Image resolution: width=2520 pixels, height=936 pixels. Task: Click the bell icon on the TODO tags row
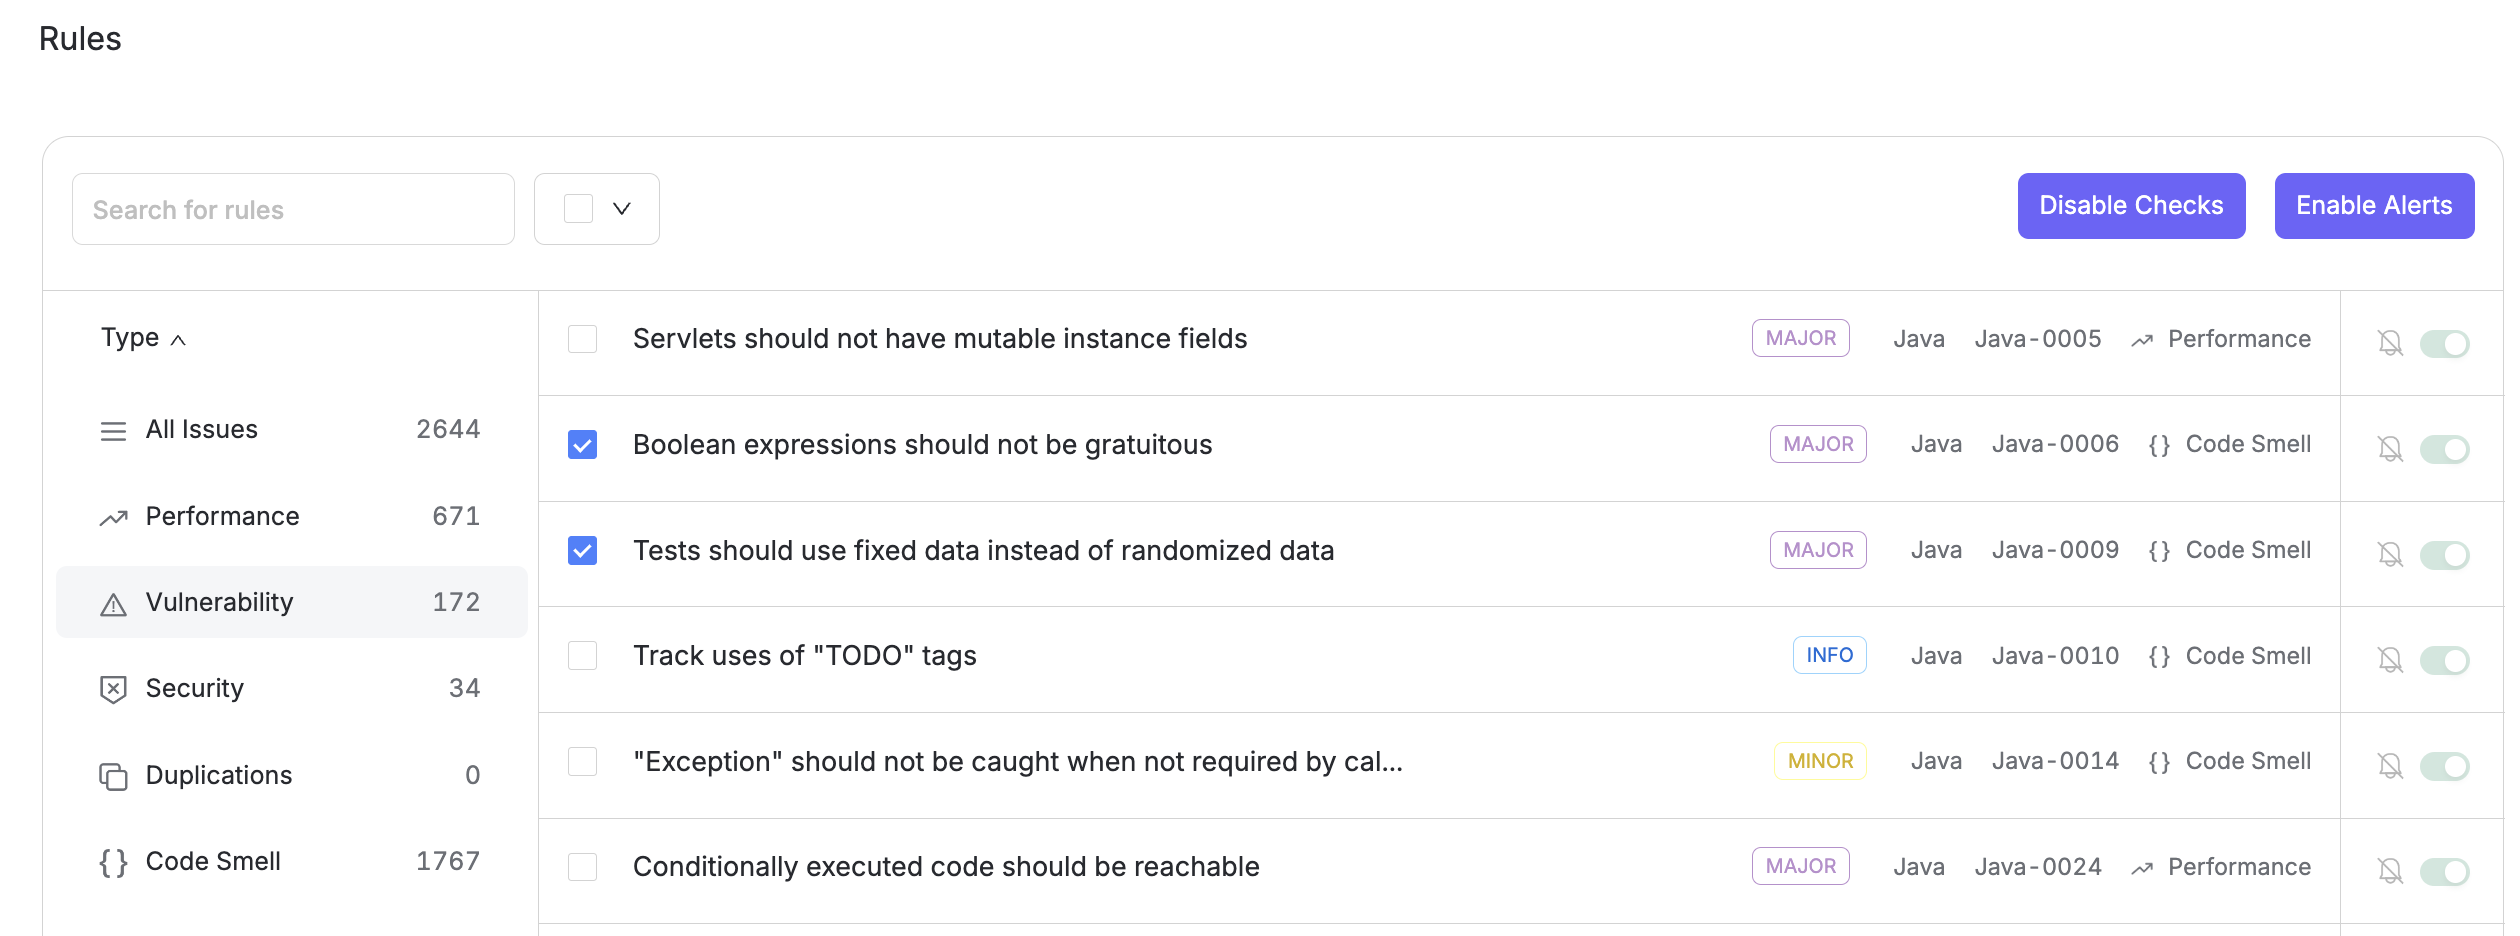(x=2389, y=660)
